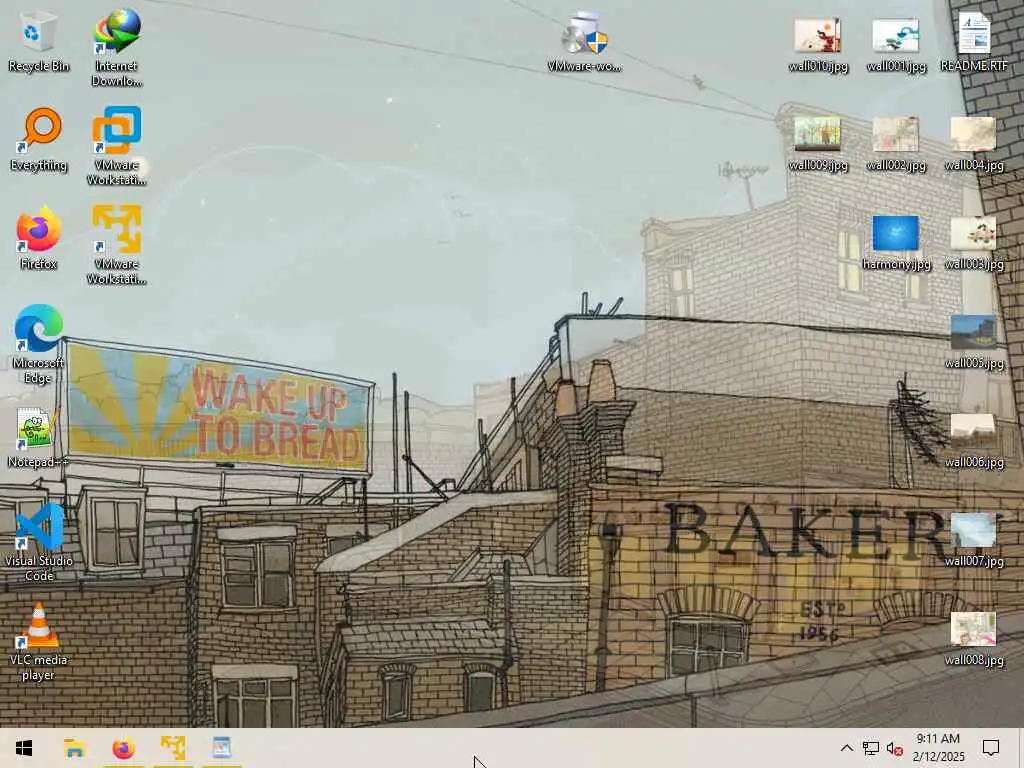Click the Show desktop strip at taskbar end
Viewport: 1024px width, 768px height.
click(1021, 748)
